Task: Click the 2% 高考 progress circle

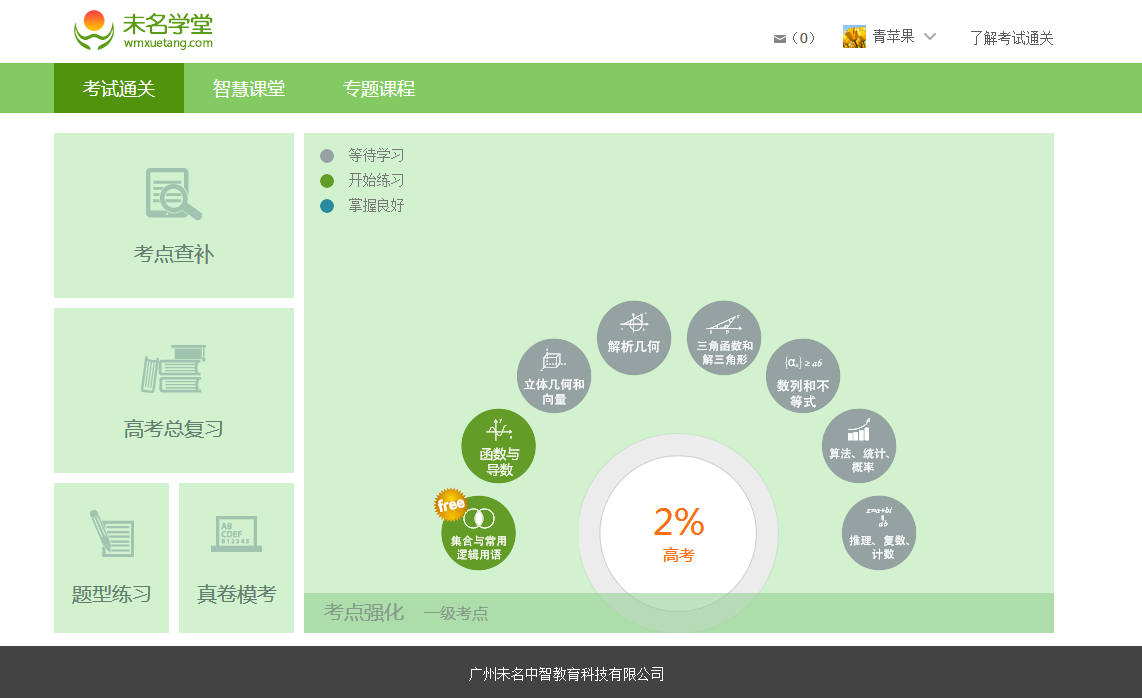Action: [x=678, y=532]
